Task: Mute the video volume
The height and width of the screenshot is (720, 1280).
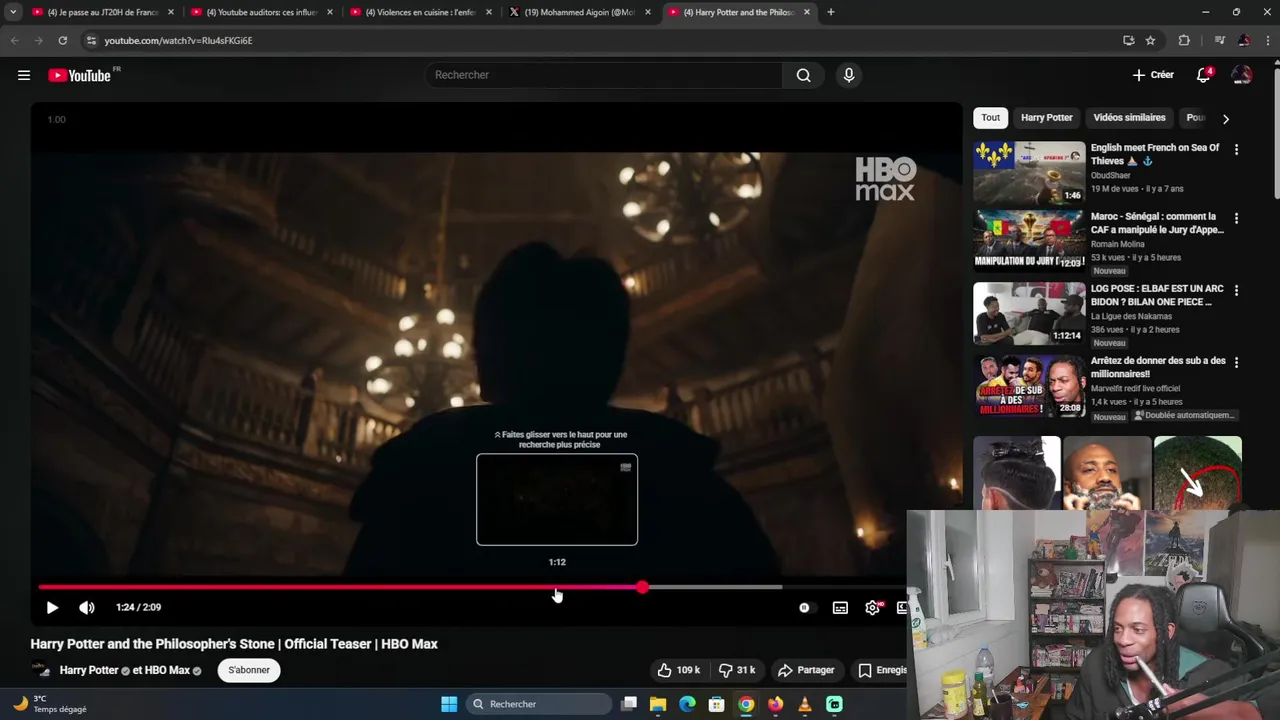Action: 87,607
